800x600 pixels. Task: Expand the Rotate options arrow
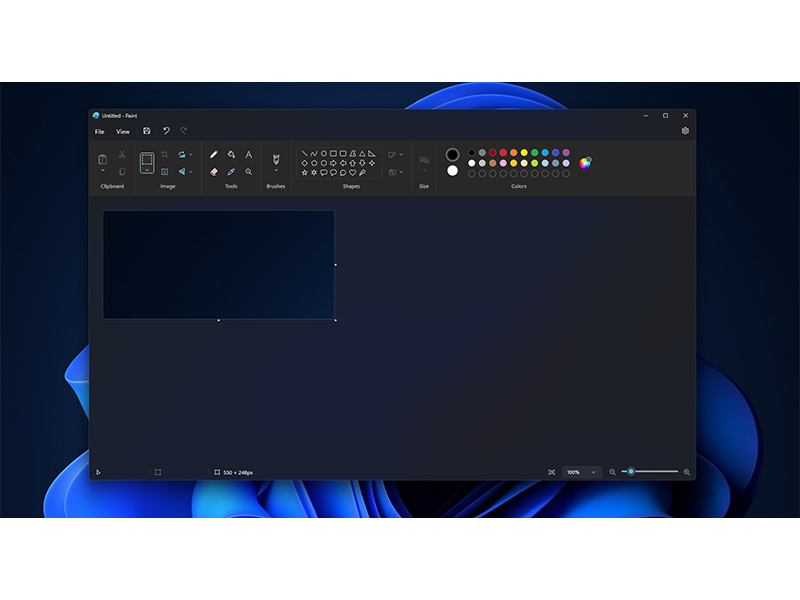[191, 154]
